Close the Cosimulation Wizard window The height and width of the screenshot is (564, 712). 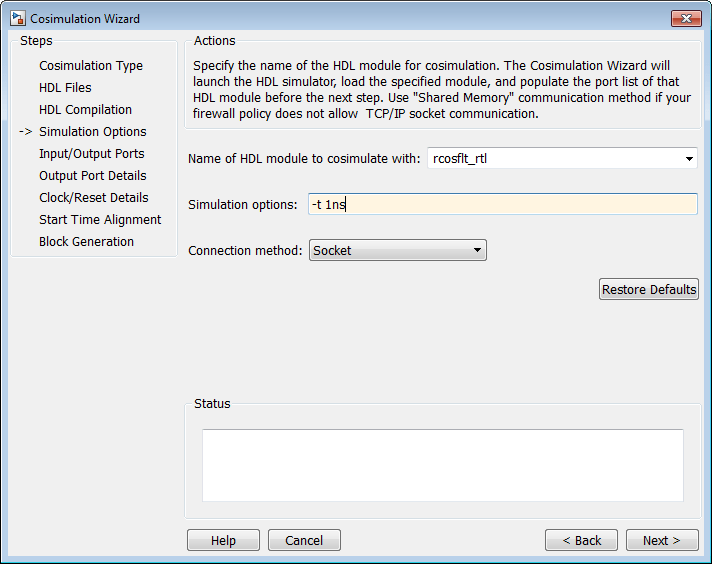684,18
